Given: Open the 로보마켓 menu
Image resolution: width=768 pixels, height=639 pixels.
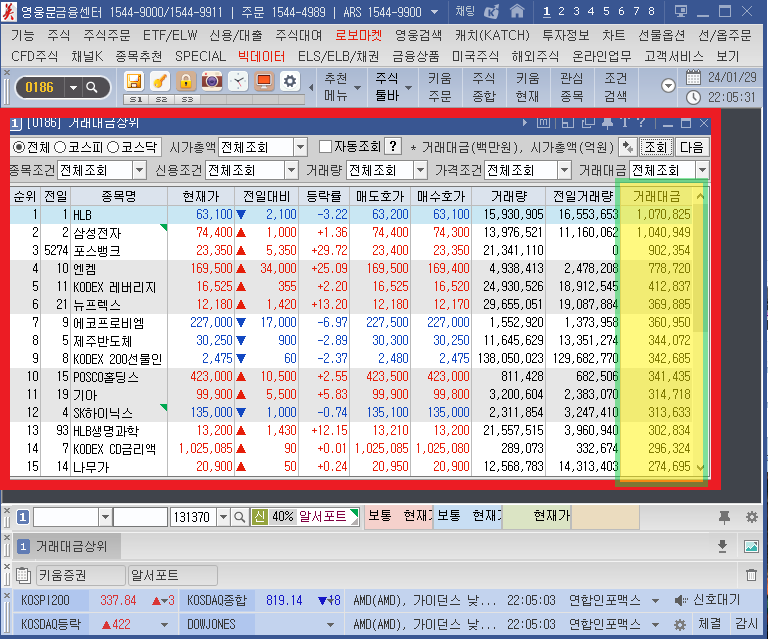Looking at the screenshot, I should pos(359,35).
